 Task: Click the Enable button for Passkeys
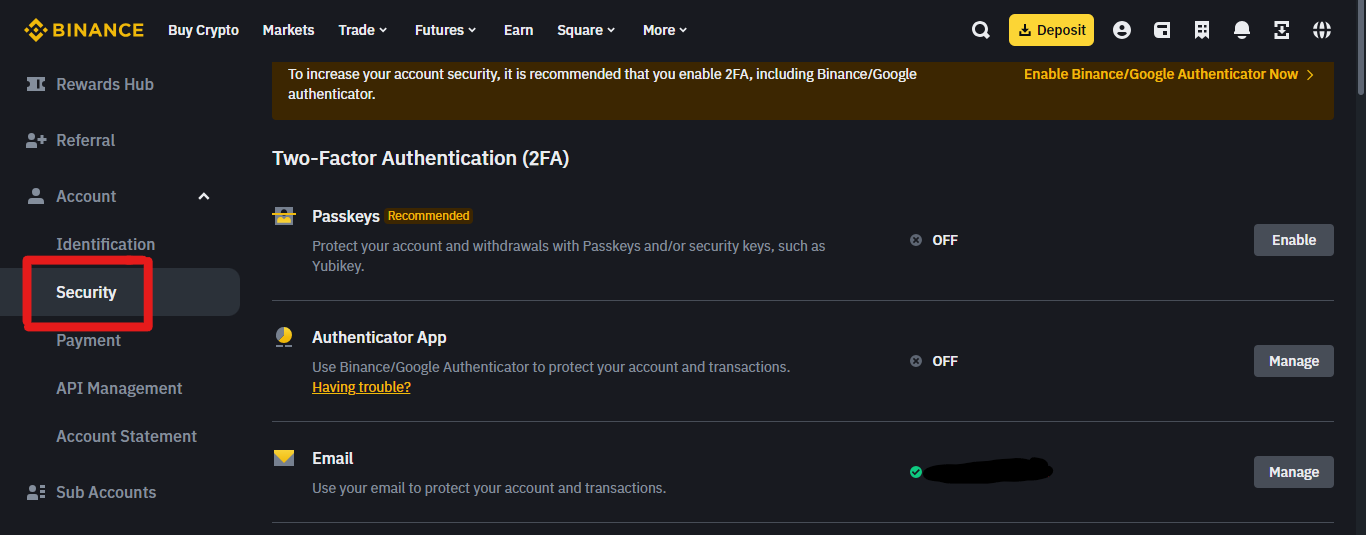tap(1293, 240)
